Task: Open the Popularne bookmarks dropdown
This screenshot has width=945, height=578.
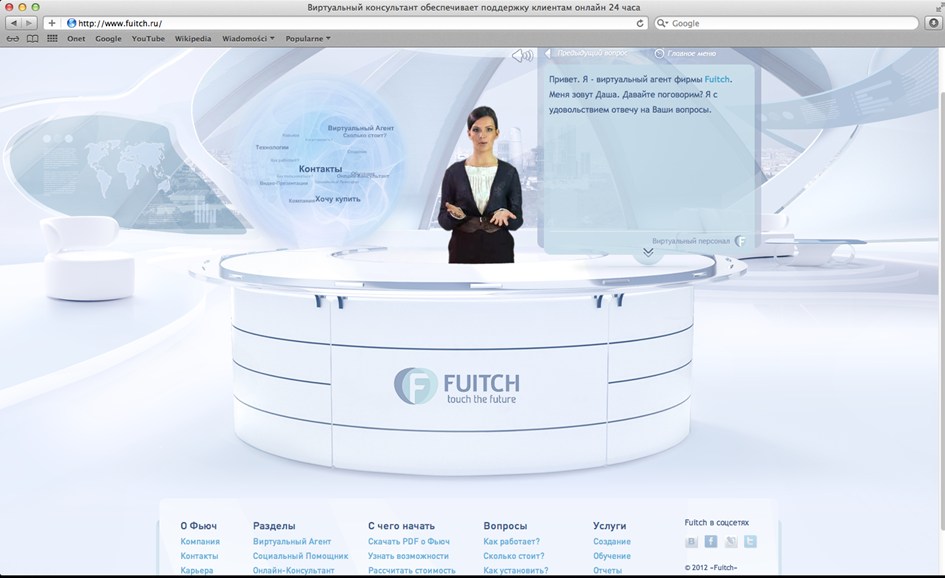Action: [308, 39]
